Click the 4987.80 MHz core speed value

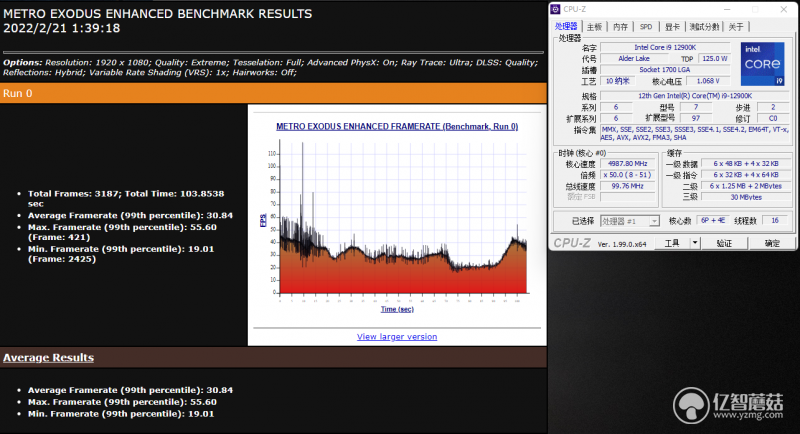click(x=628, y=164)
